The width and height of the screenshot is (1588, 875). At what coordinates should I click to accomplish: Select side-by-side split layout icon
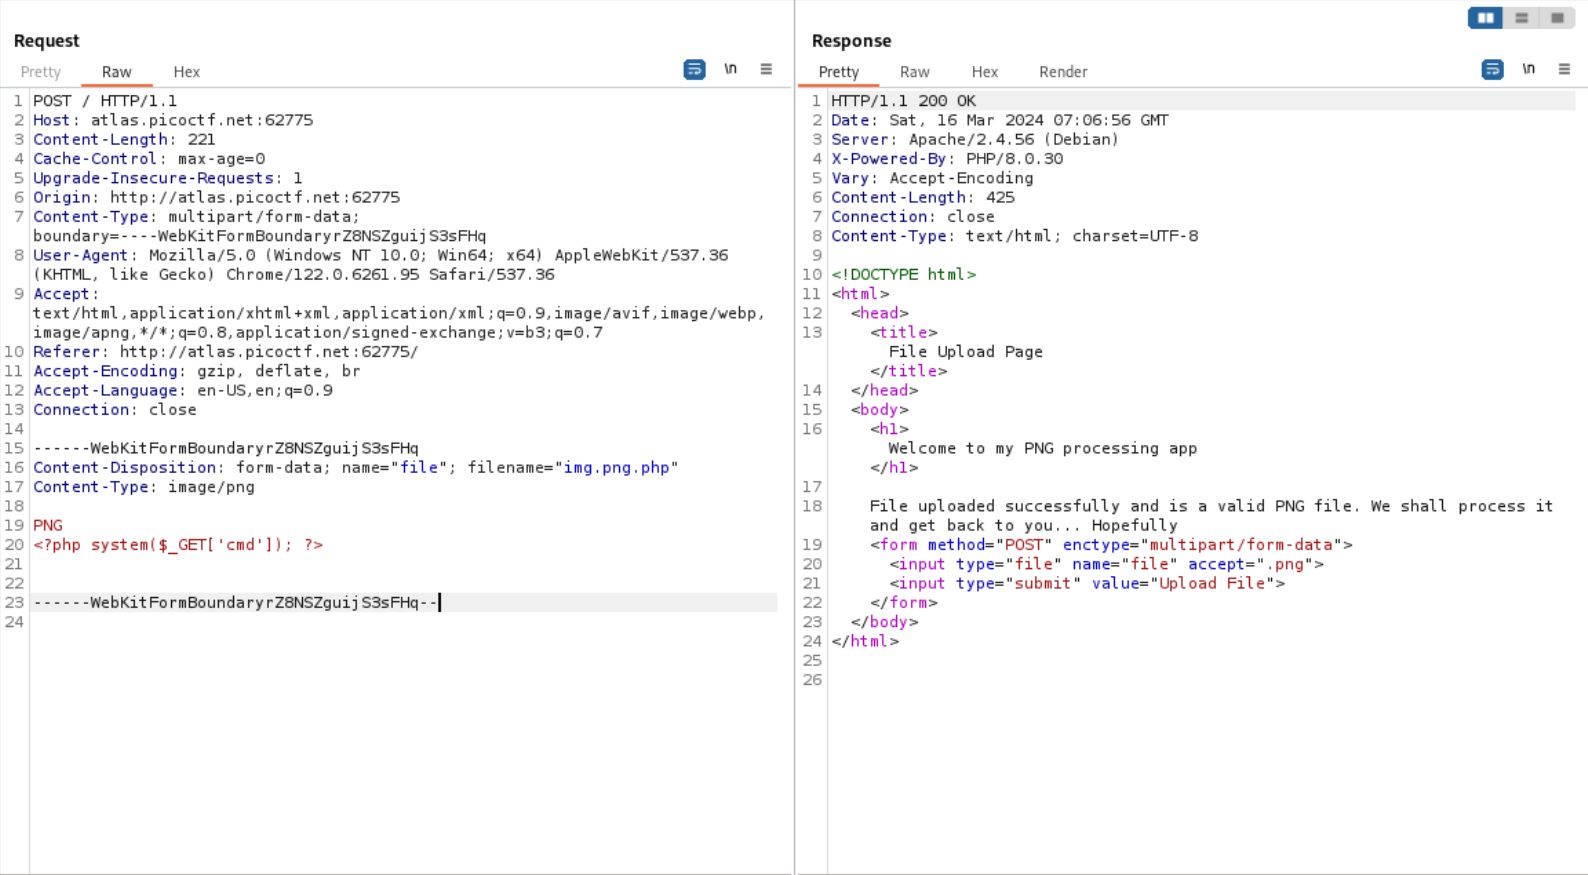coord(1486,18)
